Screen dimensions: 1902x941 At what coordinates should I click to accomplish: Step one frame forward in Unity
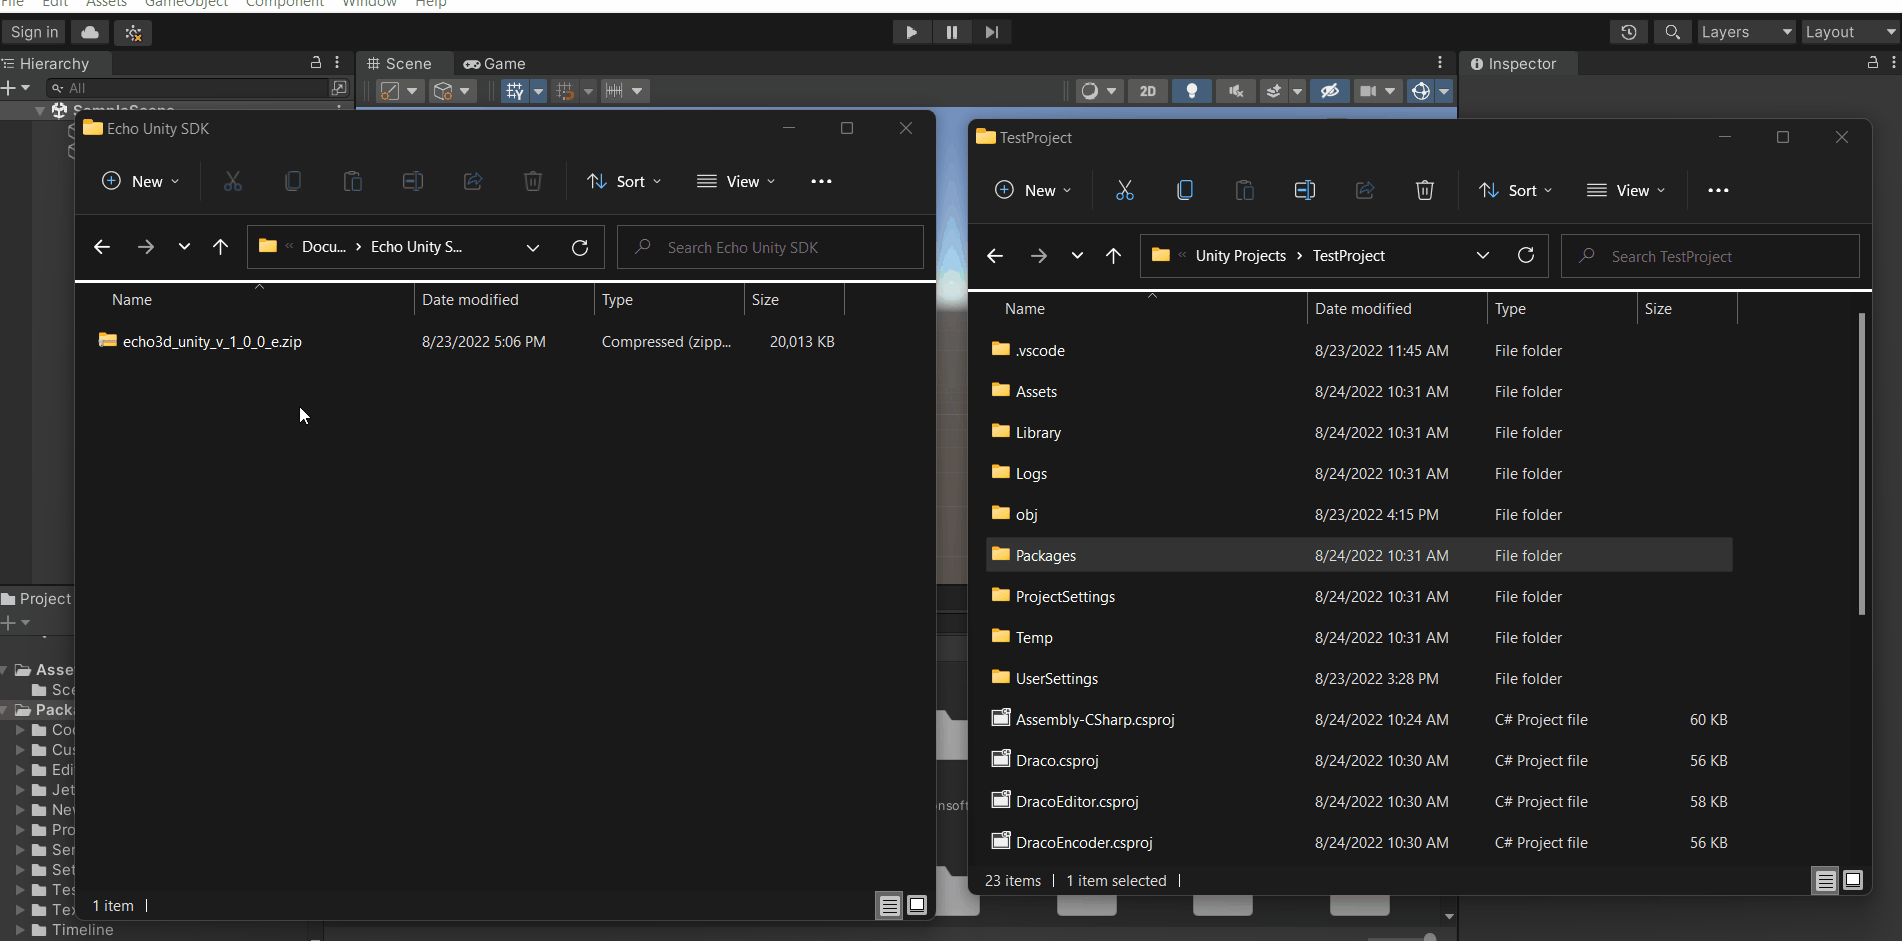tap(991, 32)
